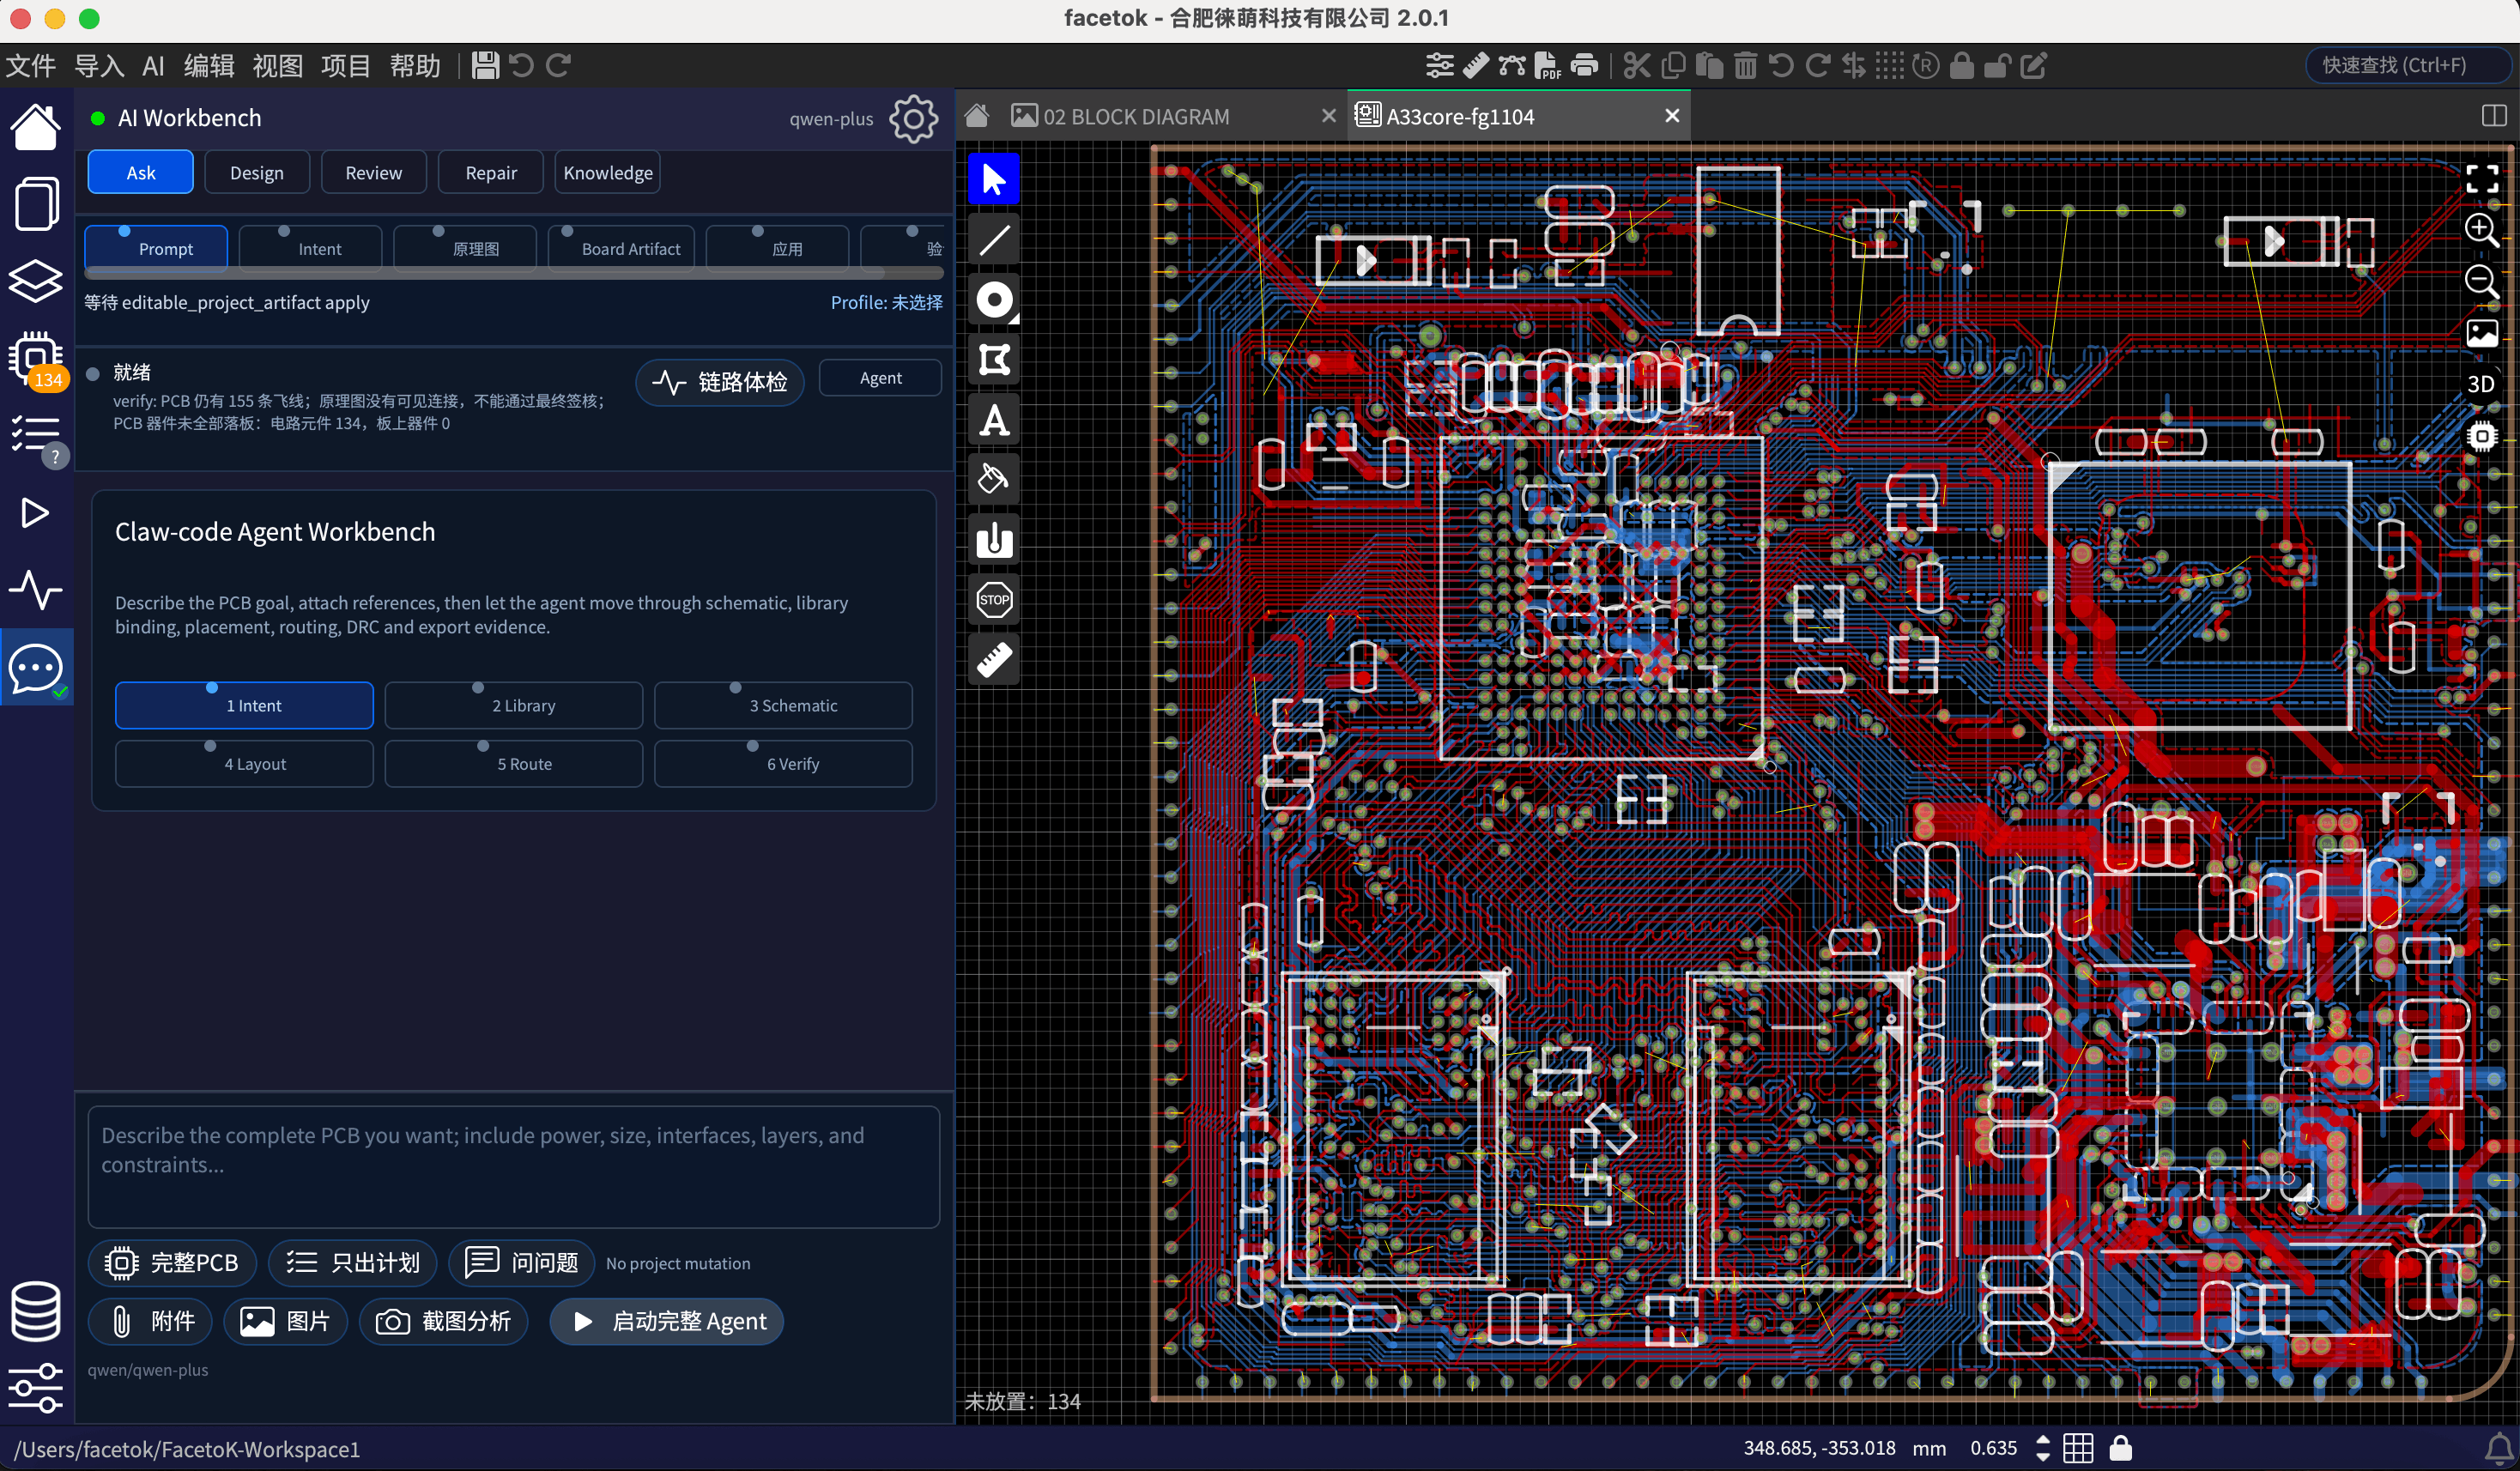Open the 导入 menu
The height and width of the screenshot is (1471, 2520).
(99, 66)
